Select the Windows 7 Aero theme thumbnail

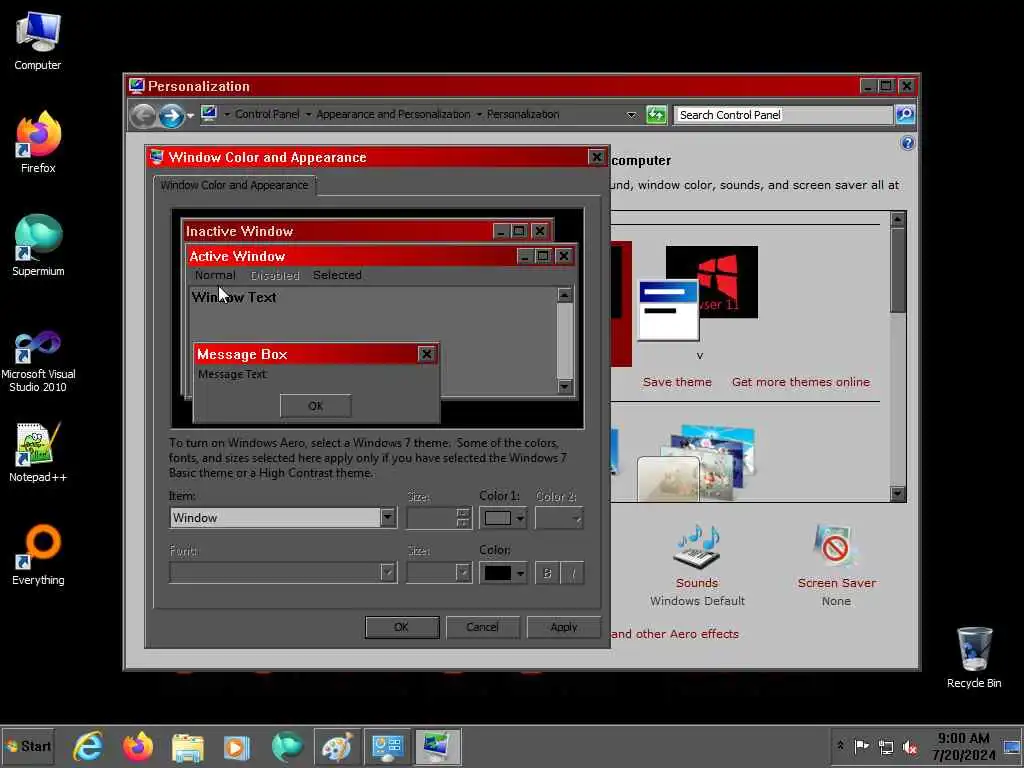[x=696, y=462]
